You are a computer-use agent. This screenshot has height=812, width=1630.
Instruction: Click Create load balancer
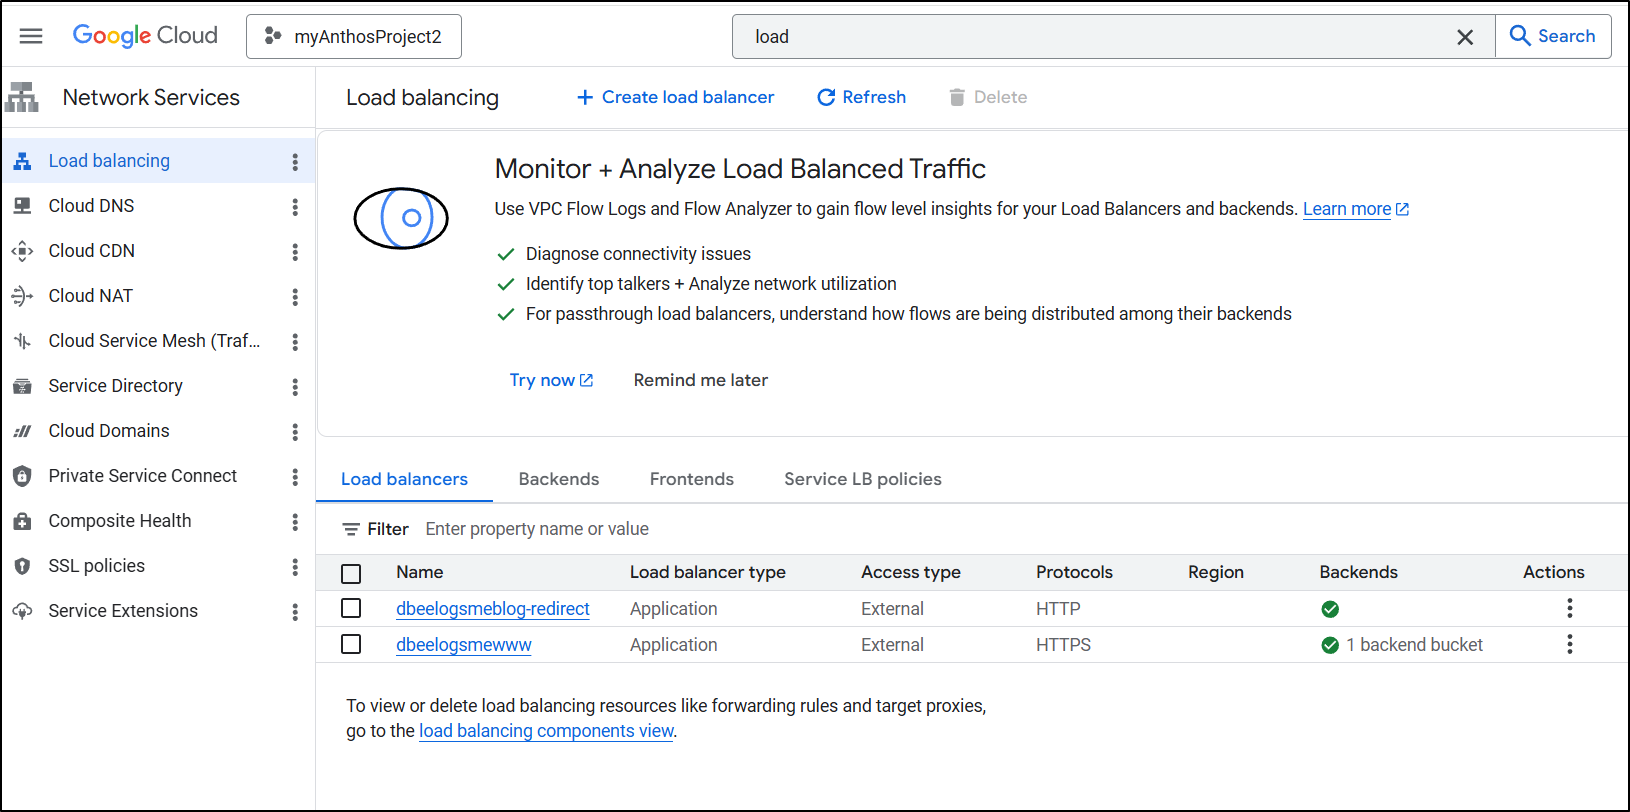coord(676,97)
